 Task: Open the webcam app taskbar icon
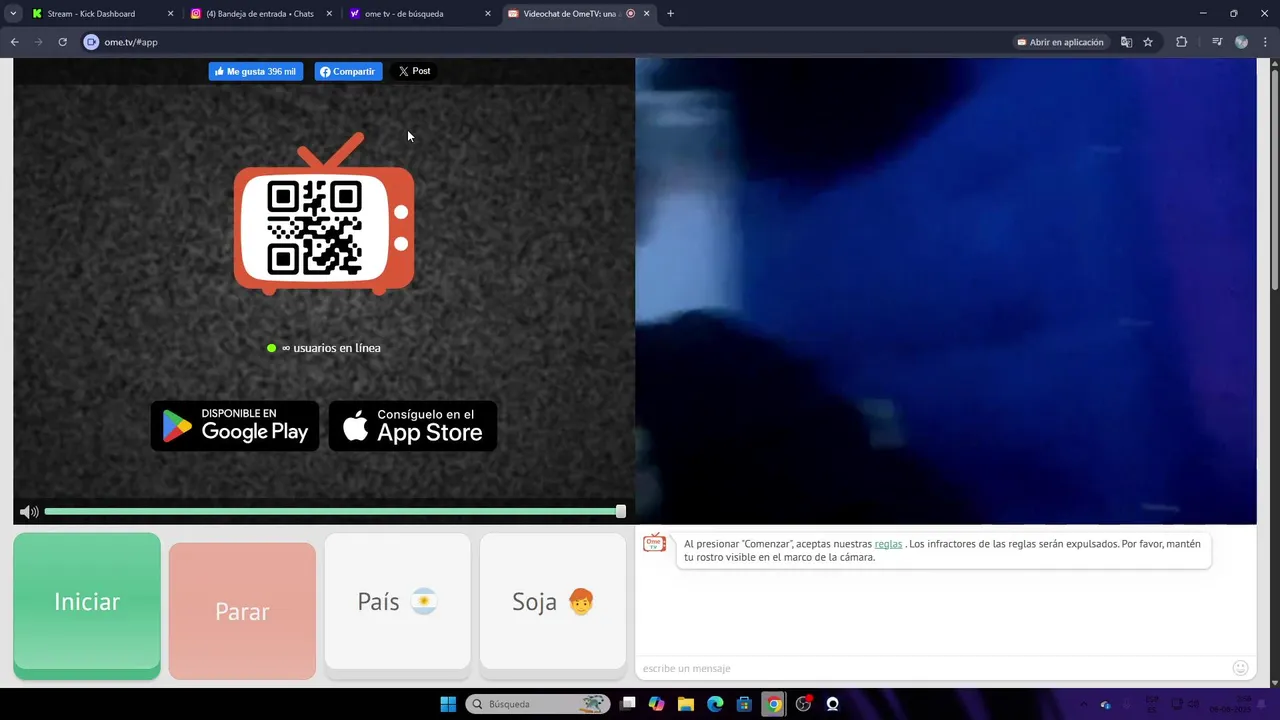(832, 704)
